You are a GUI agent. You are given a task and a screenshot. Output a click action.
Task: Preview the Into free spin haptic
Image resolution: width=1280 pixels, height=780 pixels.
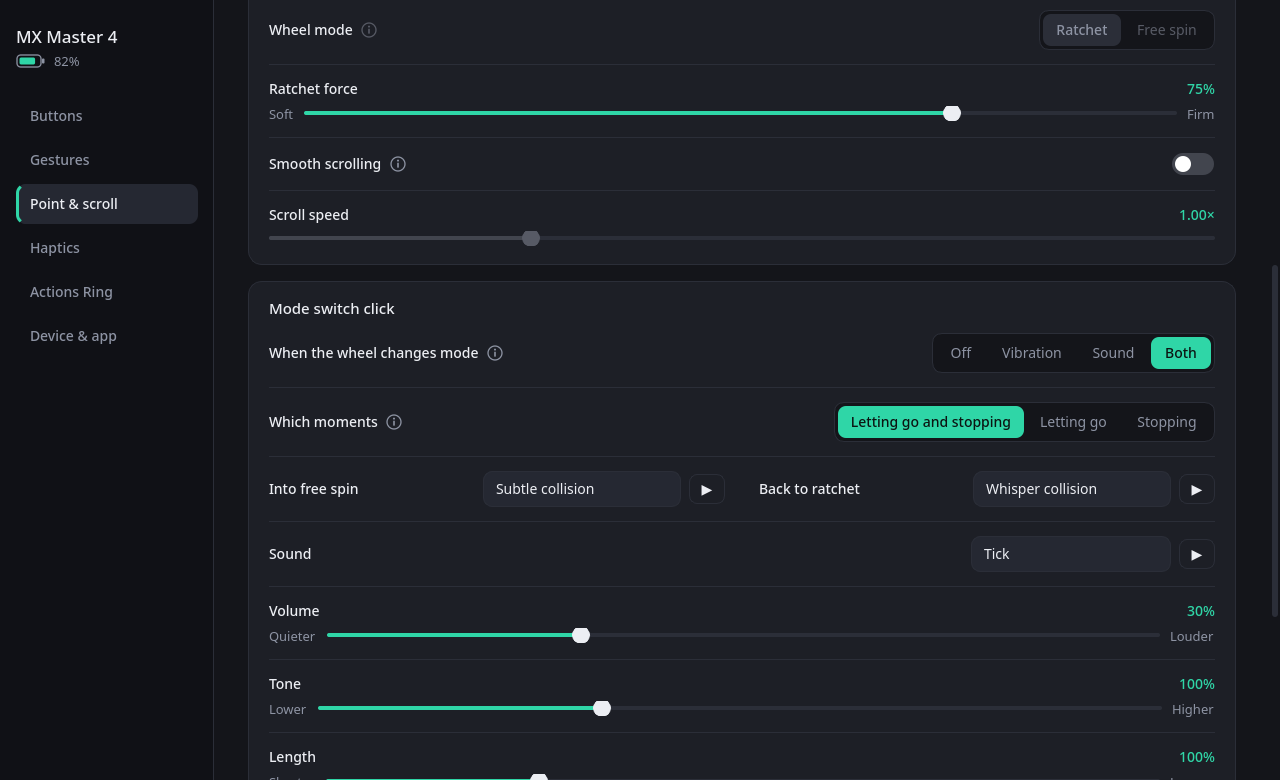pyautogui.click(x=707, y=489)
